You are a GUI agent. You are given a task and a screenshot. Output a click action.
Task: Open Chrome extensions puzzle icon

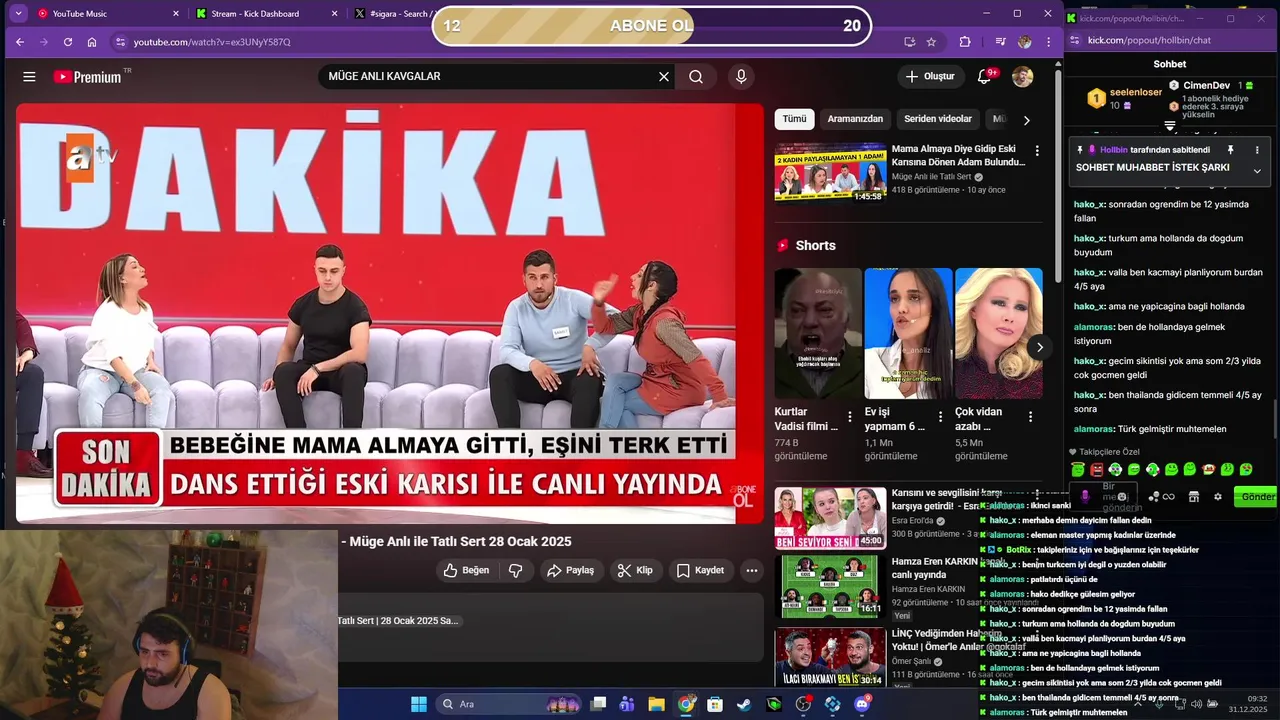click(x=965, y=42)
